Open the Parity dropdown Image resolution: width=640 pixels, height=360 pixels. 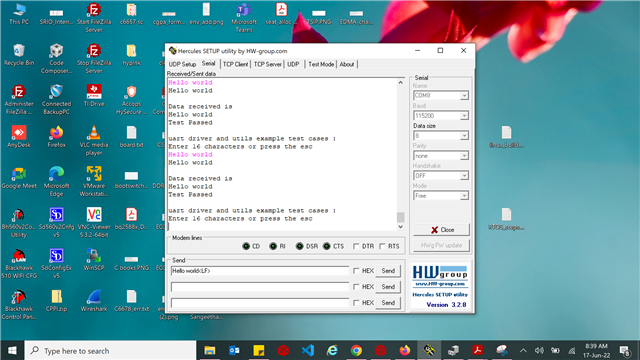pyautogui.click(x=464, y=156)
